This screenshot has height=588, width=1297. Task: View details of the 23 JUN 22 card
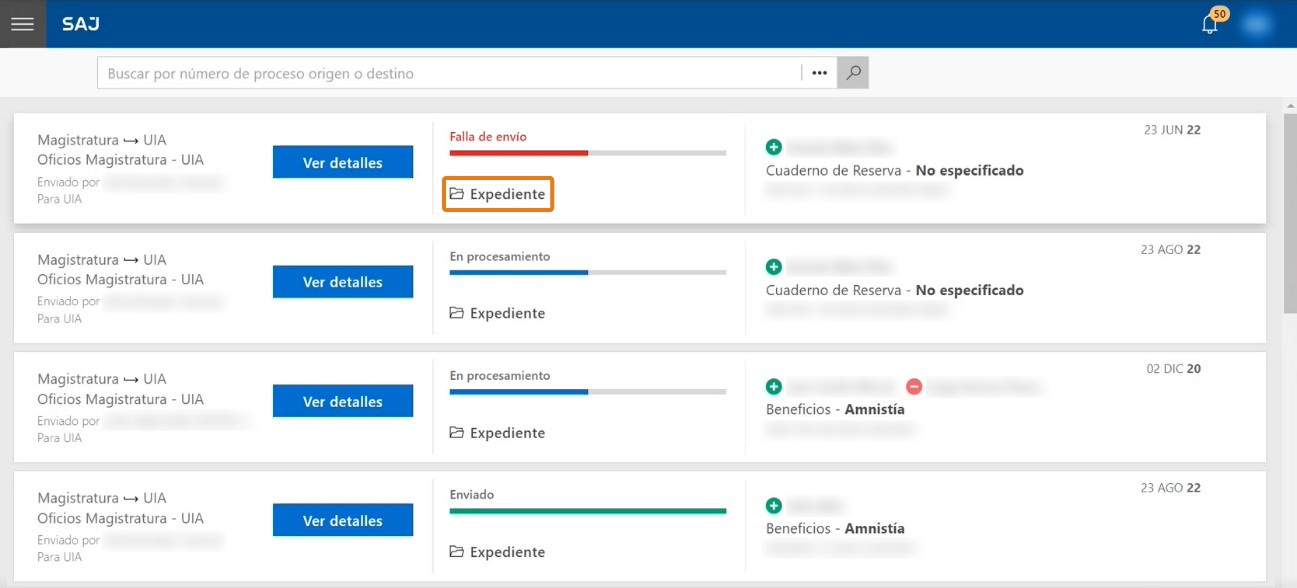[x=343, y=162]
